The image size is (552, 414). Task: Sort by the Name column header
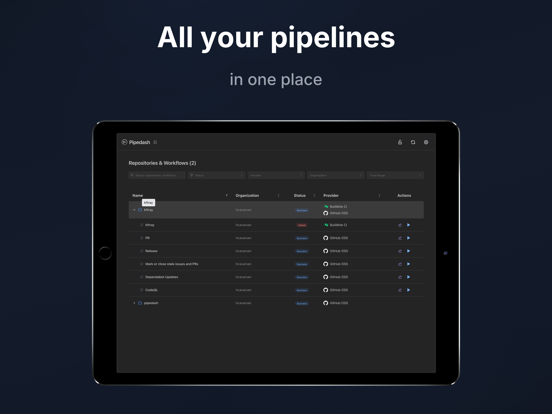(x=138, y=195)
